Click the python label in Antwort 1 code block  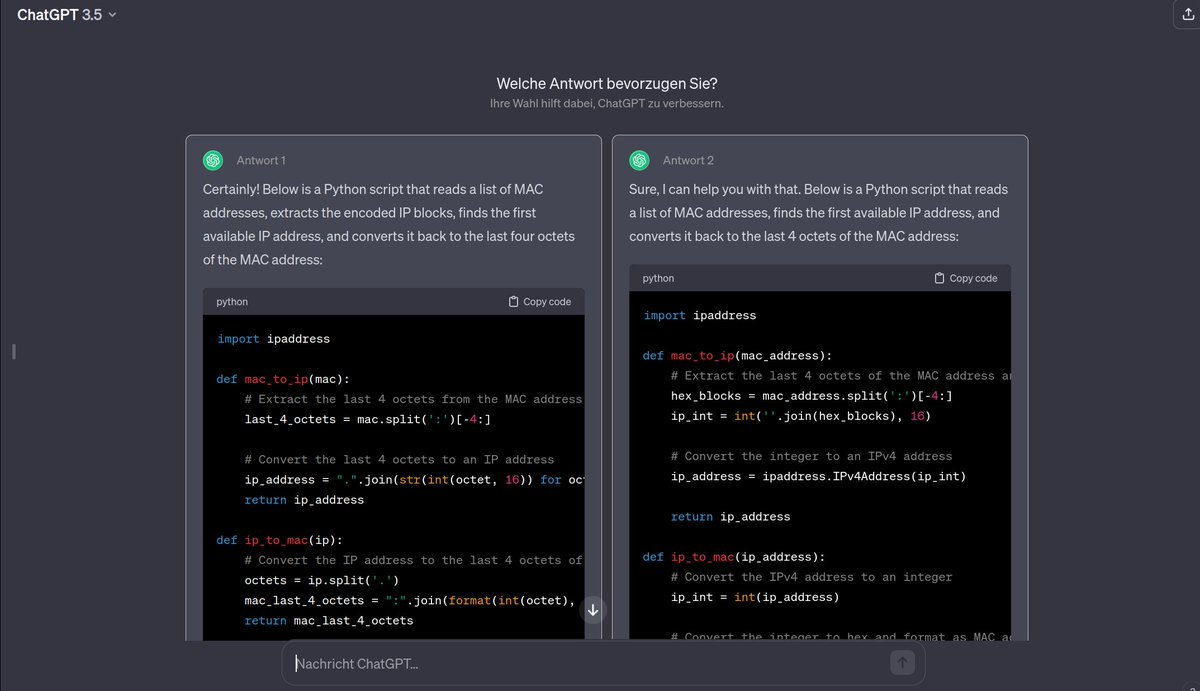pyautogui.click(x=232, y=301)
